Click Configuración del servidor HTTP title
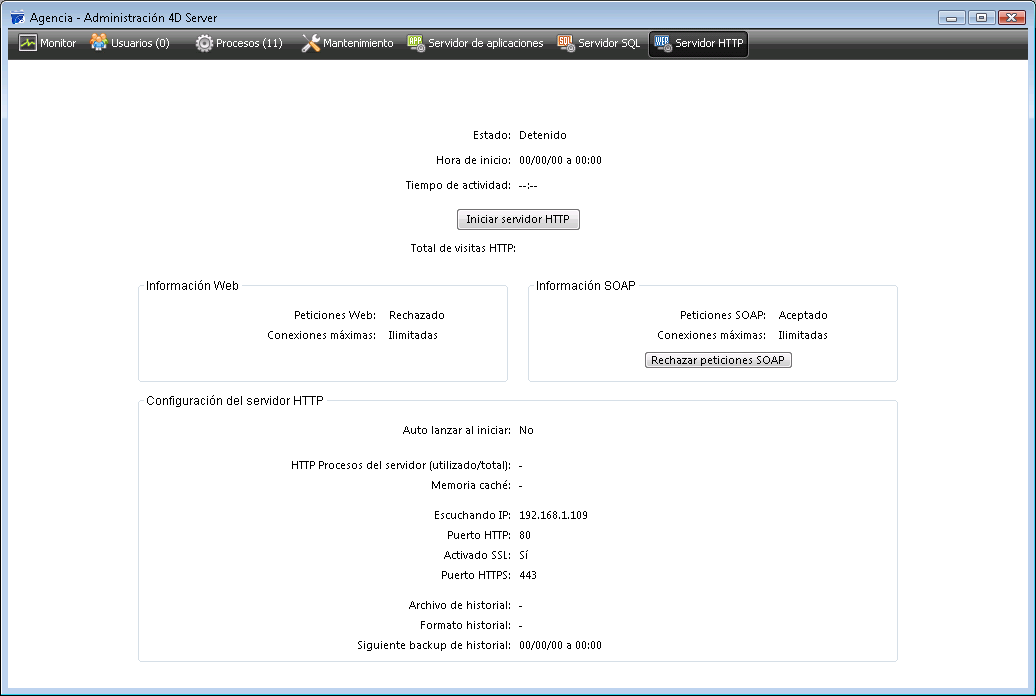The image size is (1036, 696). [235, 401]
